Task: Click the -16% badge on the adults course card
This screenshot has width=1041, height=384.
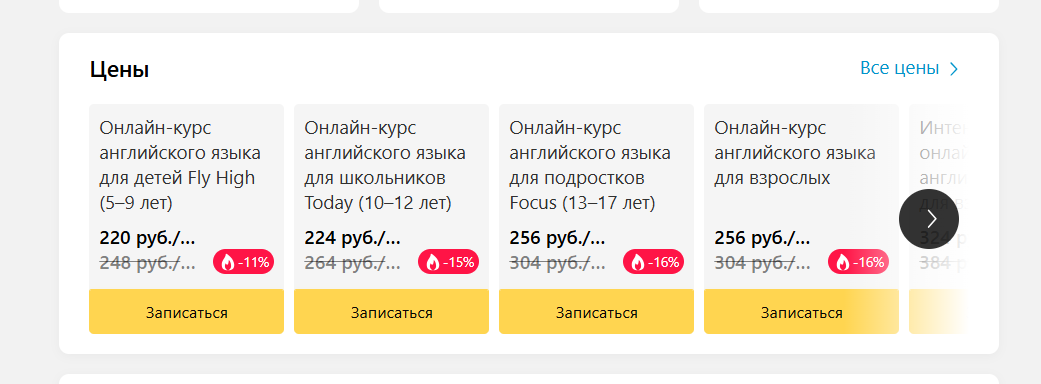Action: 858,262
